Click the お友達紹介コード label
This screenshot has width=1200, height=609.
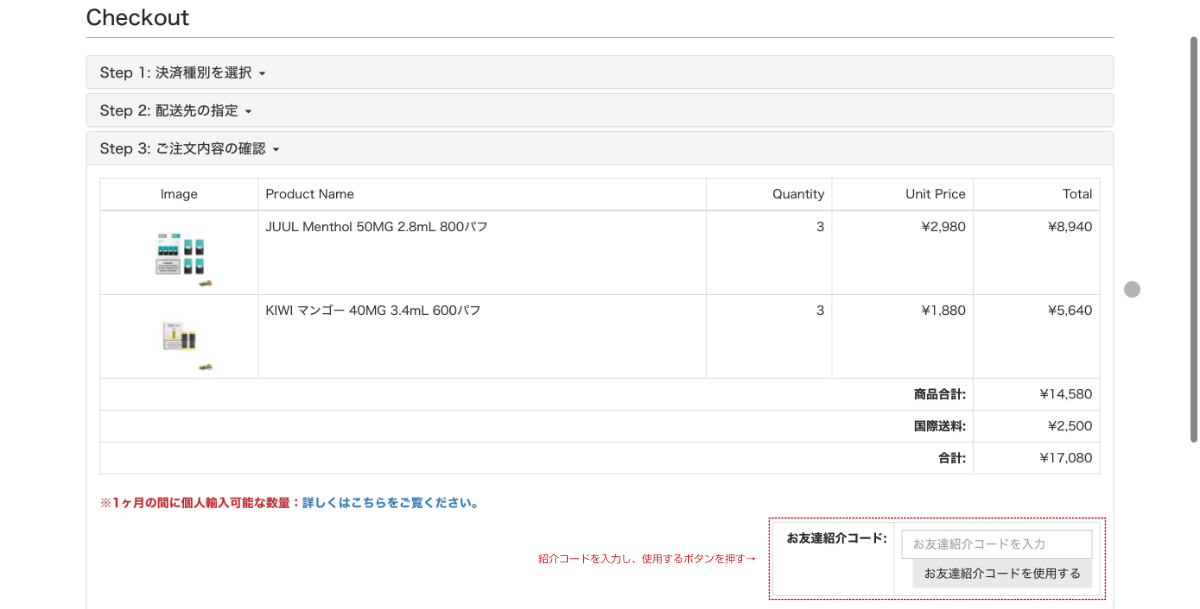tap(836, 538)
